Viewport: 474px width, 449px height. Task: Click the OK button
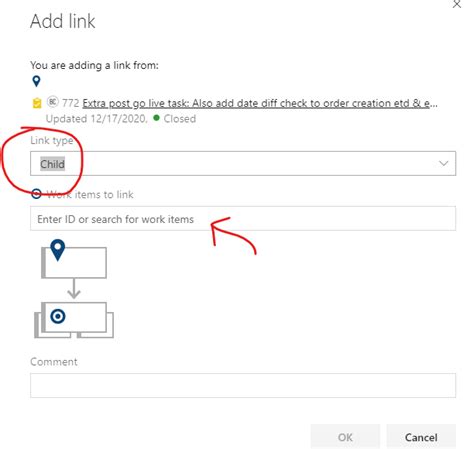pyautogui.click(x=345, y=437)
